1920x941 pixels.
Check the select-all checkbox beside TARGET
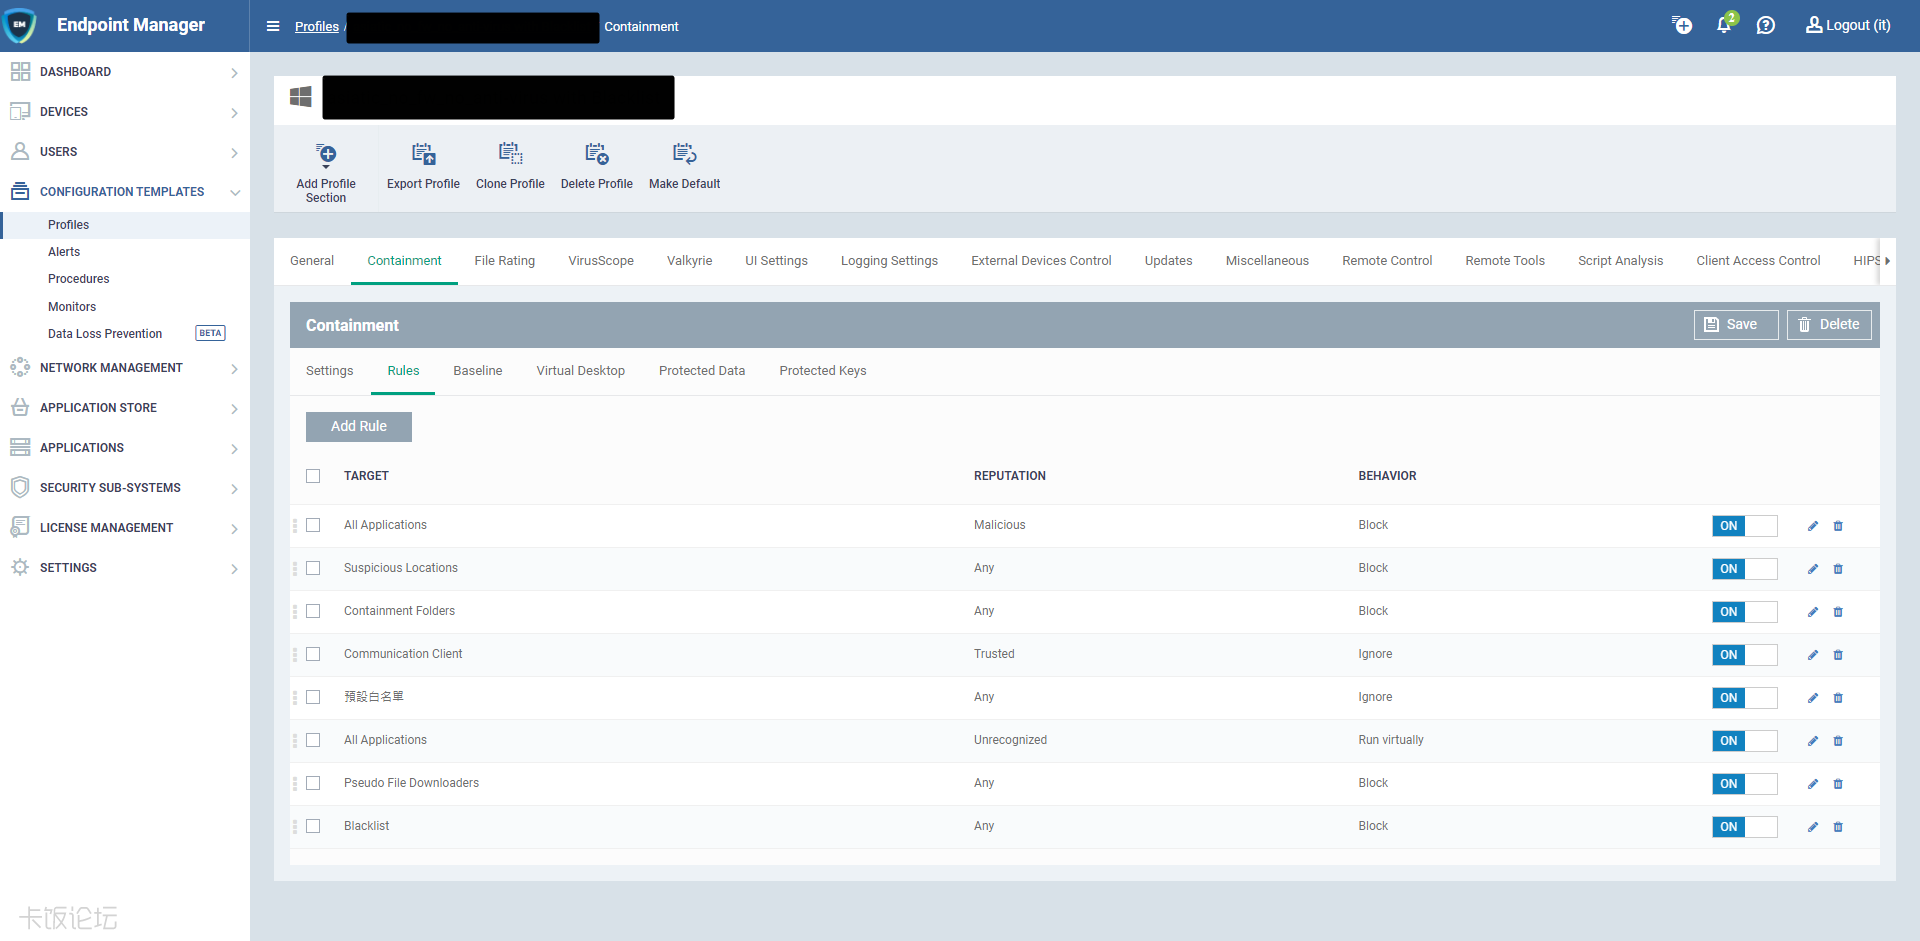[313, 476]
